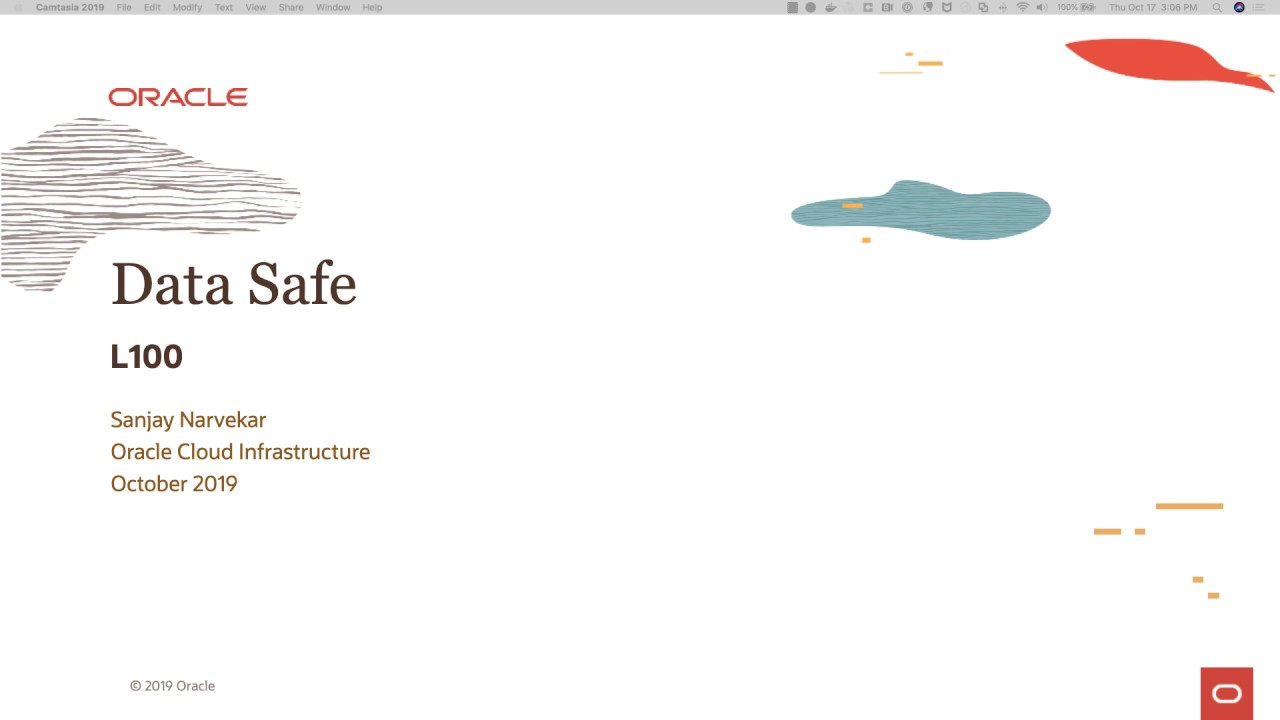Open the Window menu
Viewport: 1280px width, 720px height.
[x=333, y=7]
